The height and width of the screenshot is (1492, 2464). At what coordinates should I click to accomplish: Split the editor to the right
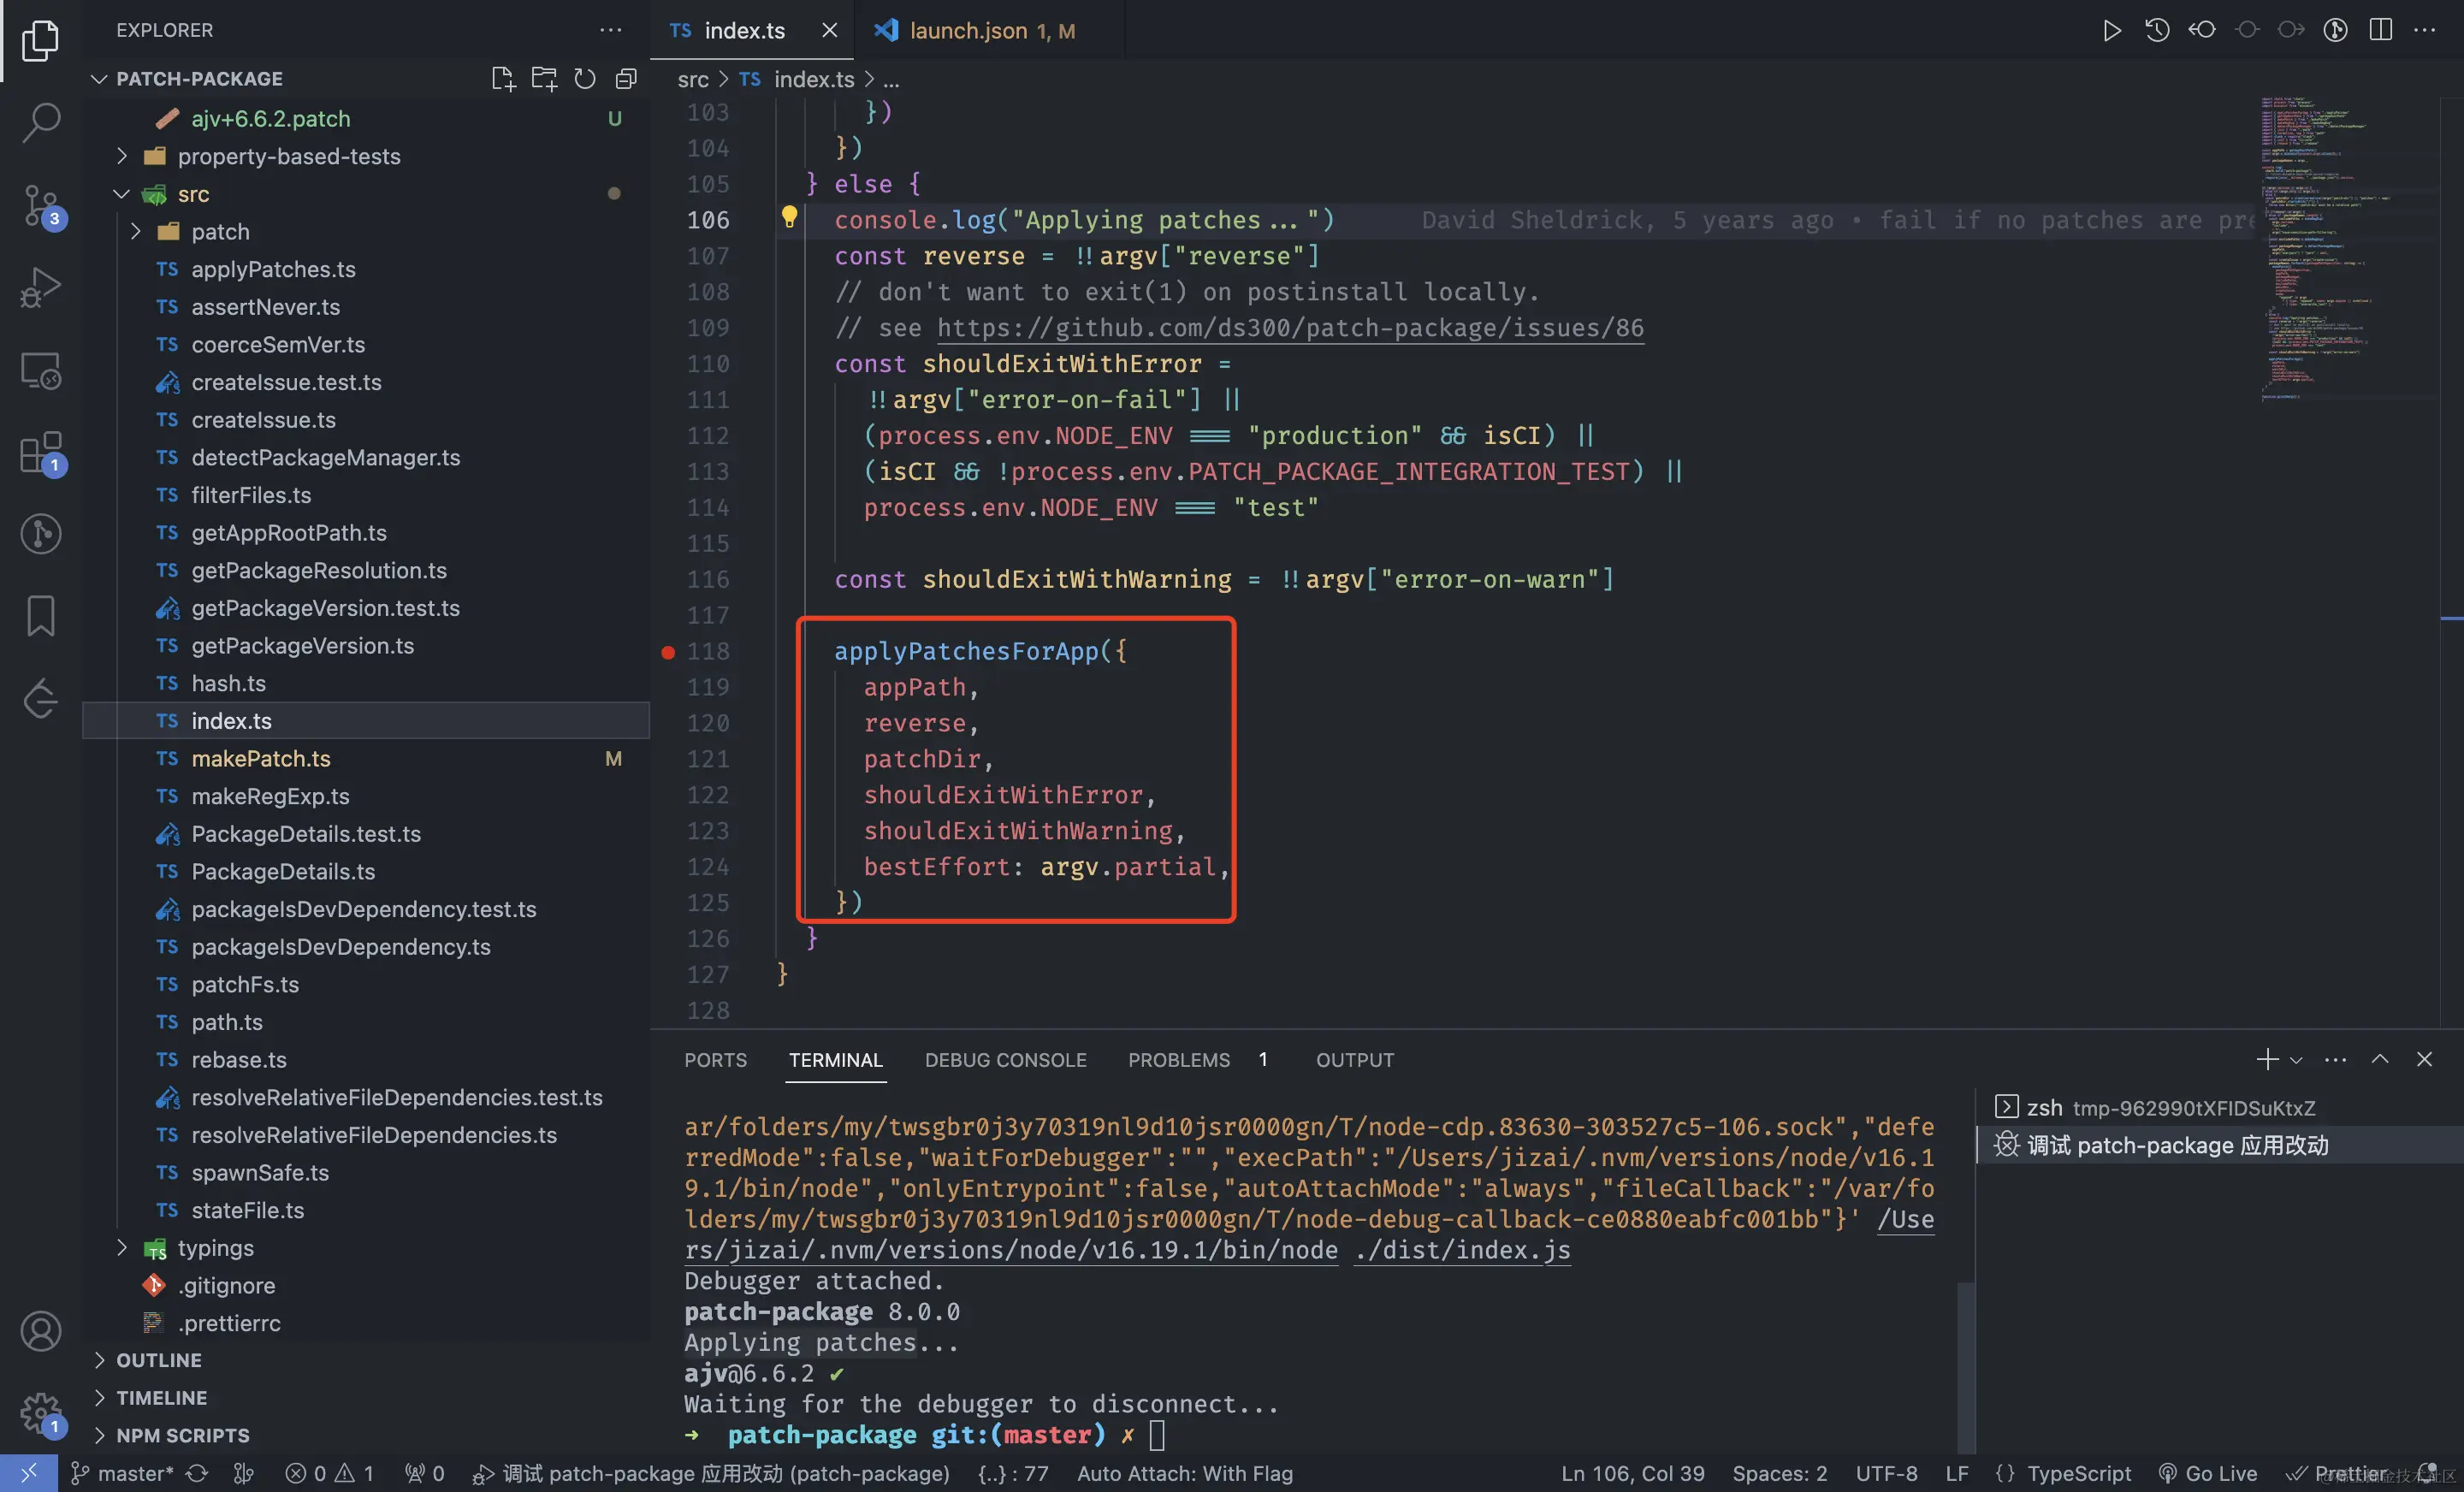coord(2380,30)
